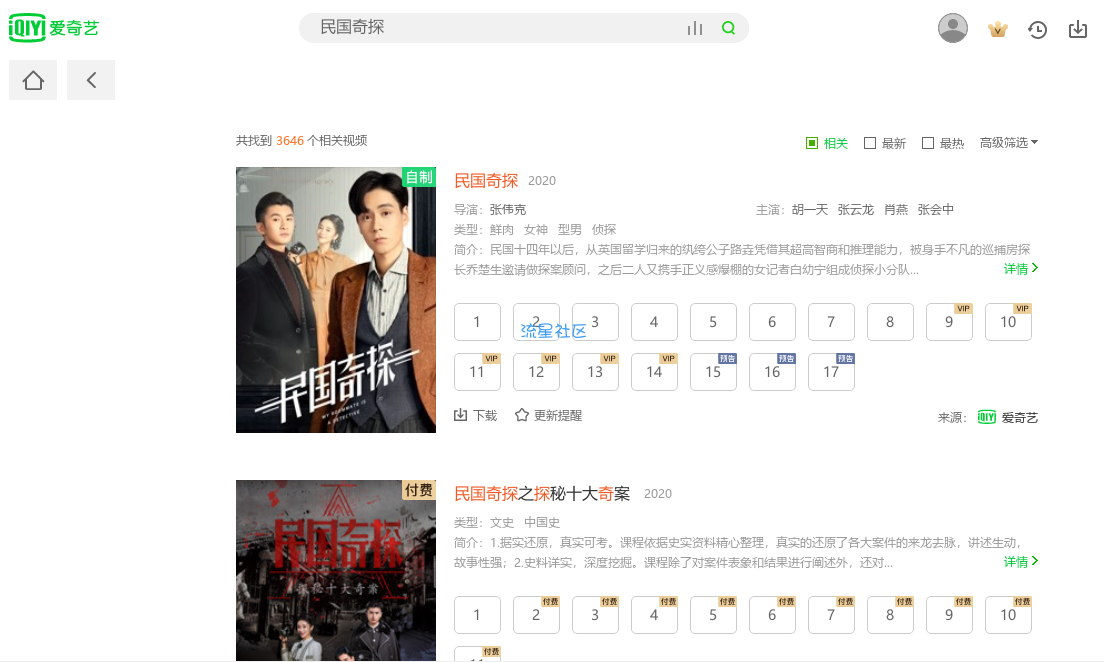Expand 详情 for 探秘十大奇案 description
1104x662 pixels.
1021,561
